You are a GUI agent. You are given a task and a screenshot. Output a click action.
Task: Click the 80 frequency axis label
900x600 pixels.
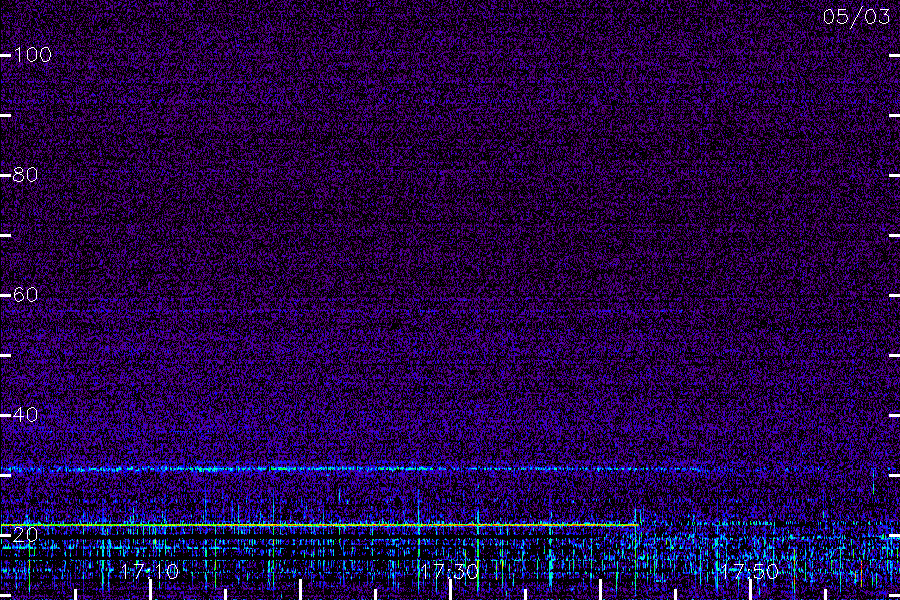25,175
